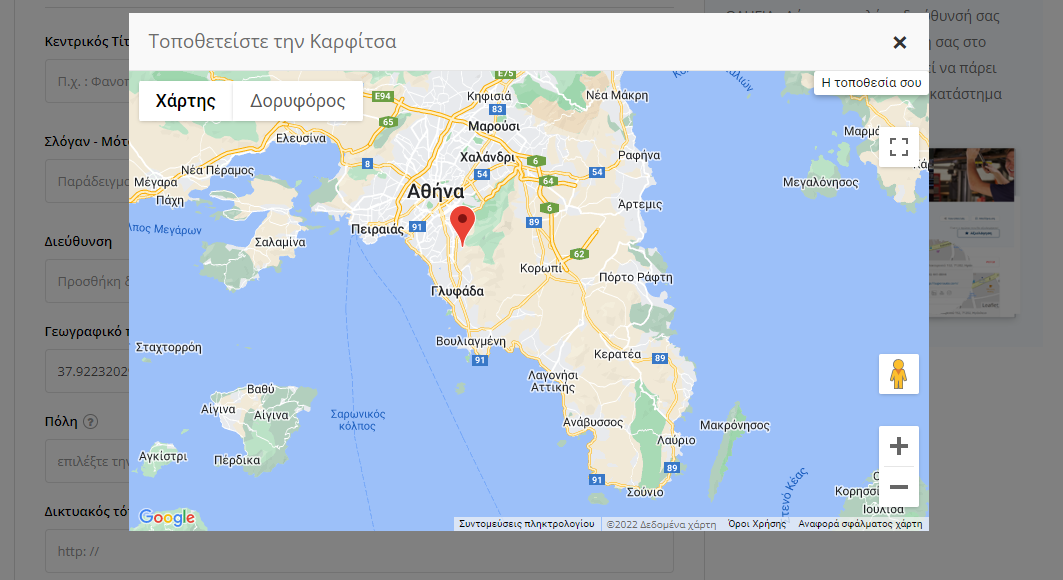Open the Google logo link
1063x580 pixels.
[x=167, y=518]
